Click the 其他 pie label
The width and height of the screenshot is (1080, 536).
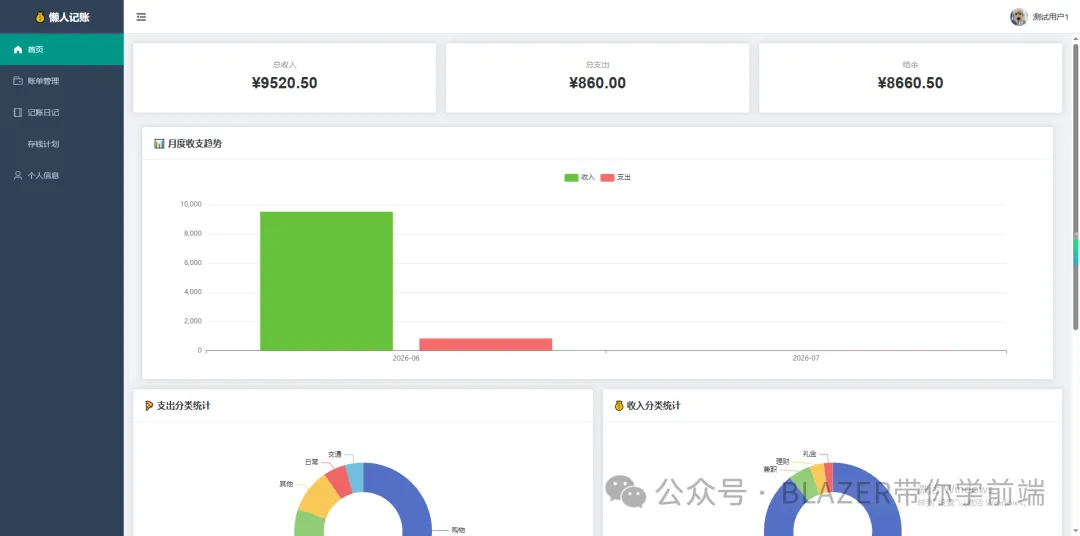coord(286,484)
